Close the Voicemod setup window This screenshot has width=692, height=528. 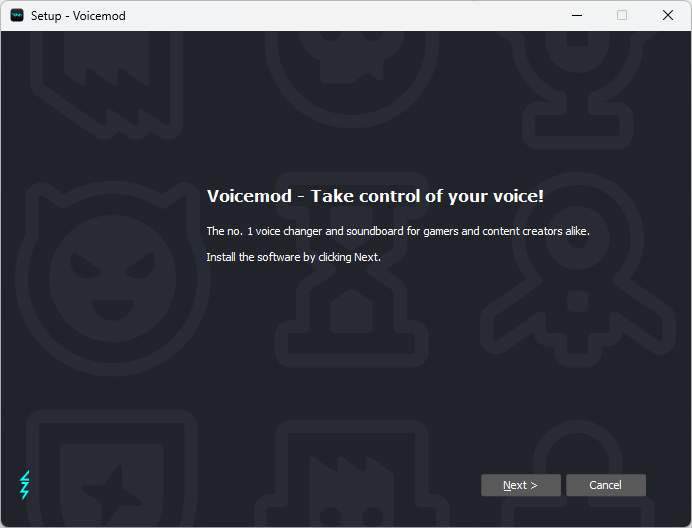[668, 15]
